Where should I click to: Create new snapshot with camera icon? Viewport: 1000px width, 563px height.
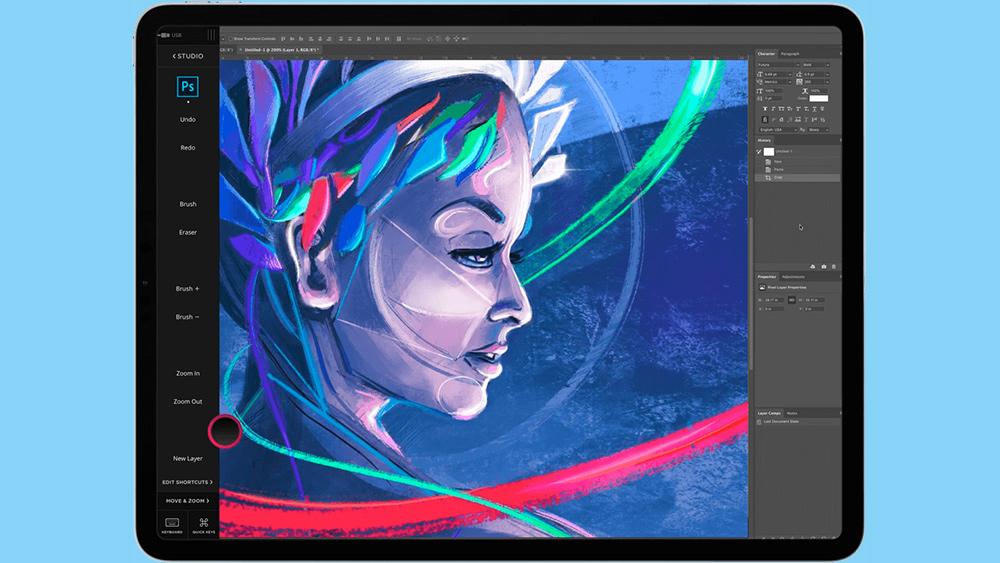[823, 267]
